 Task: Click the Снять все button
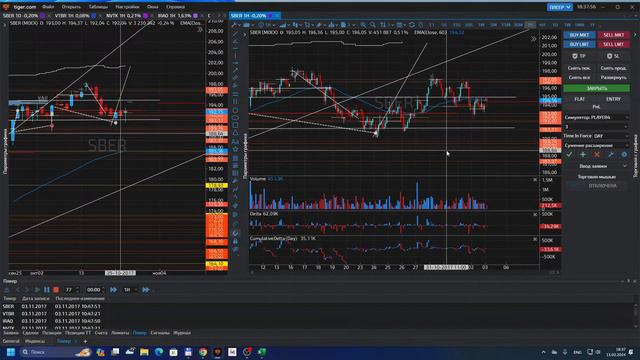[x=579, y=77]
